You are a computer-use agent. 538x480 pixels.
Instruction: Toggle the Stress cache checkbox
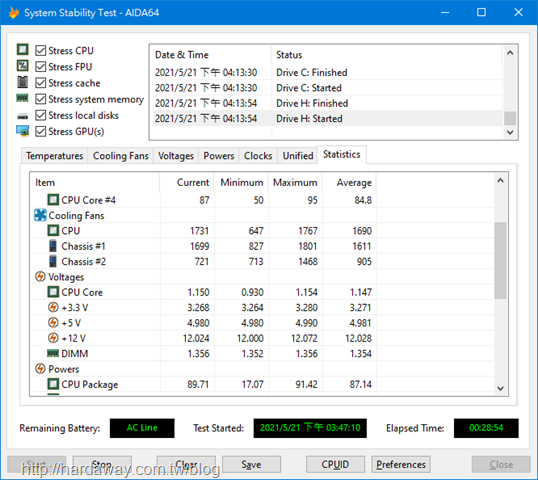point(40,83)
